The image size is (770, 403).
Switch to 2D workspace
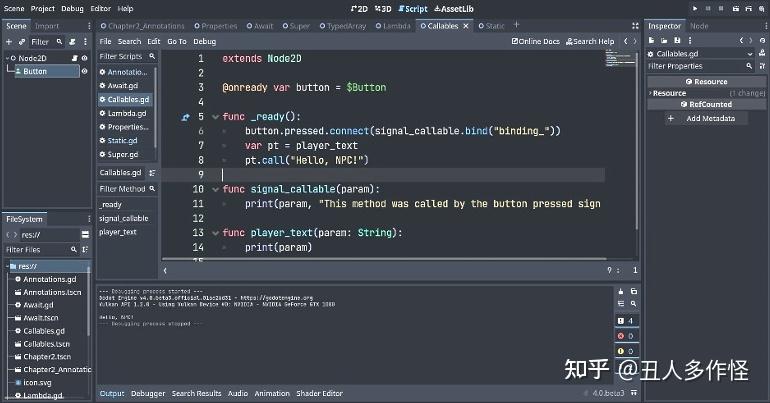(x=359, y=8)
